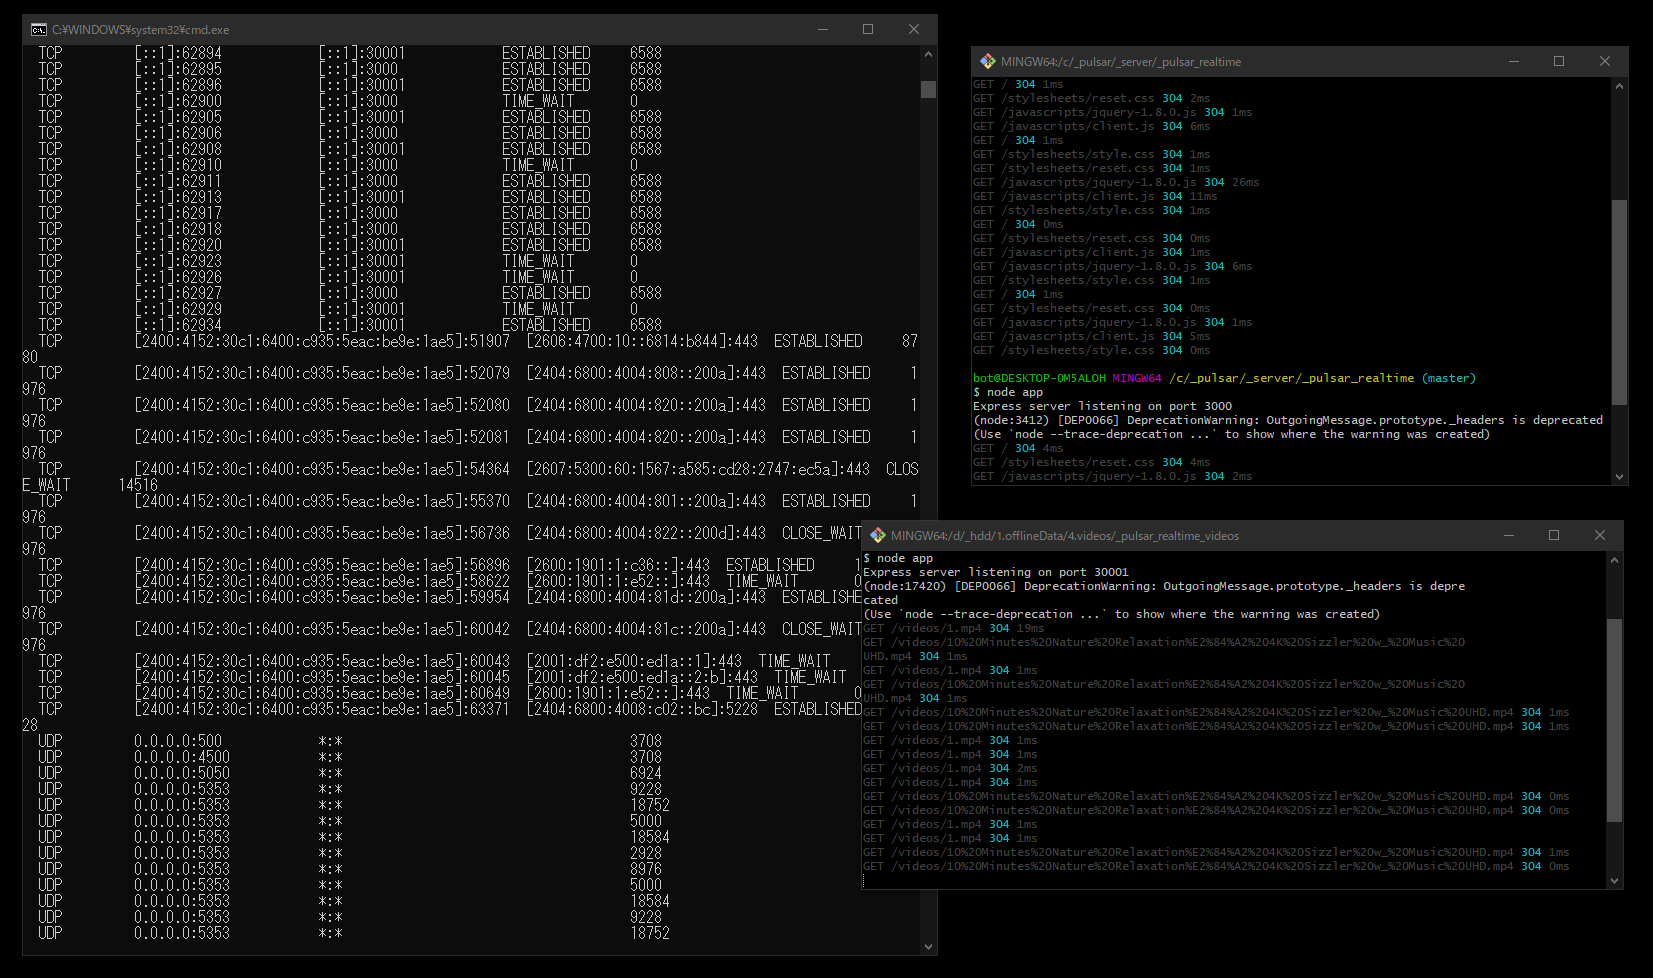1653x978 pixels.
Task: Minimize the _pulsar_realtime MINGW64 terminal
Action: (x=1513, y=61)
